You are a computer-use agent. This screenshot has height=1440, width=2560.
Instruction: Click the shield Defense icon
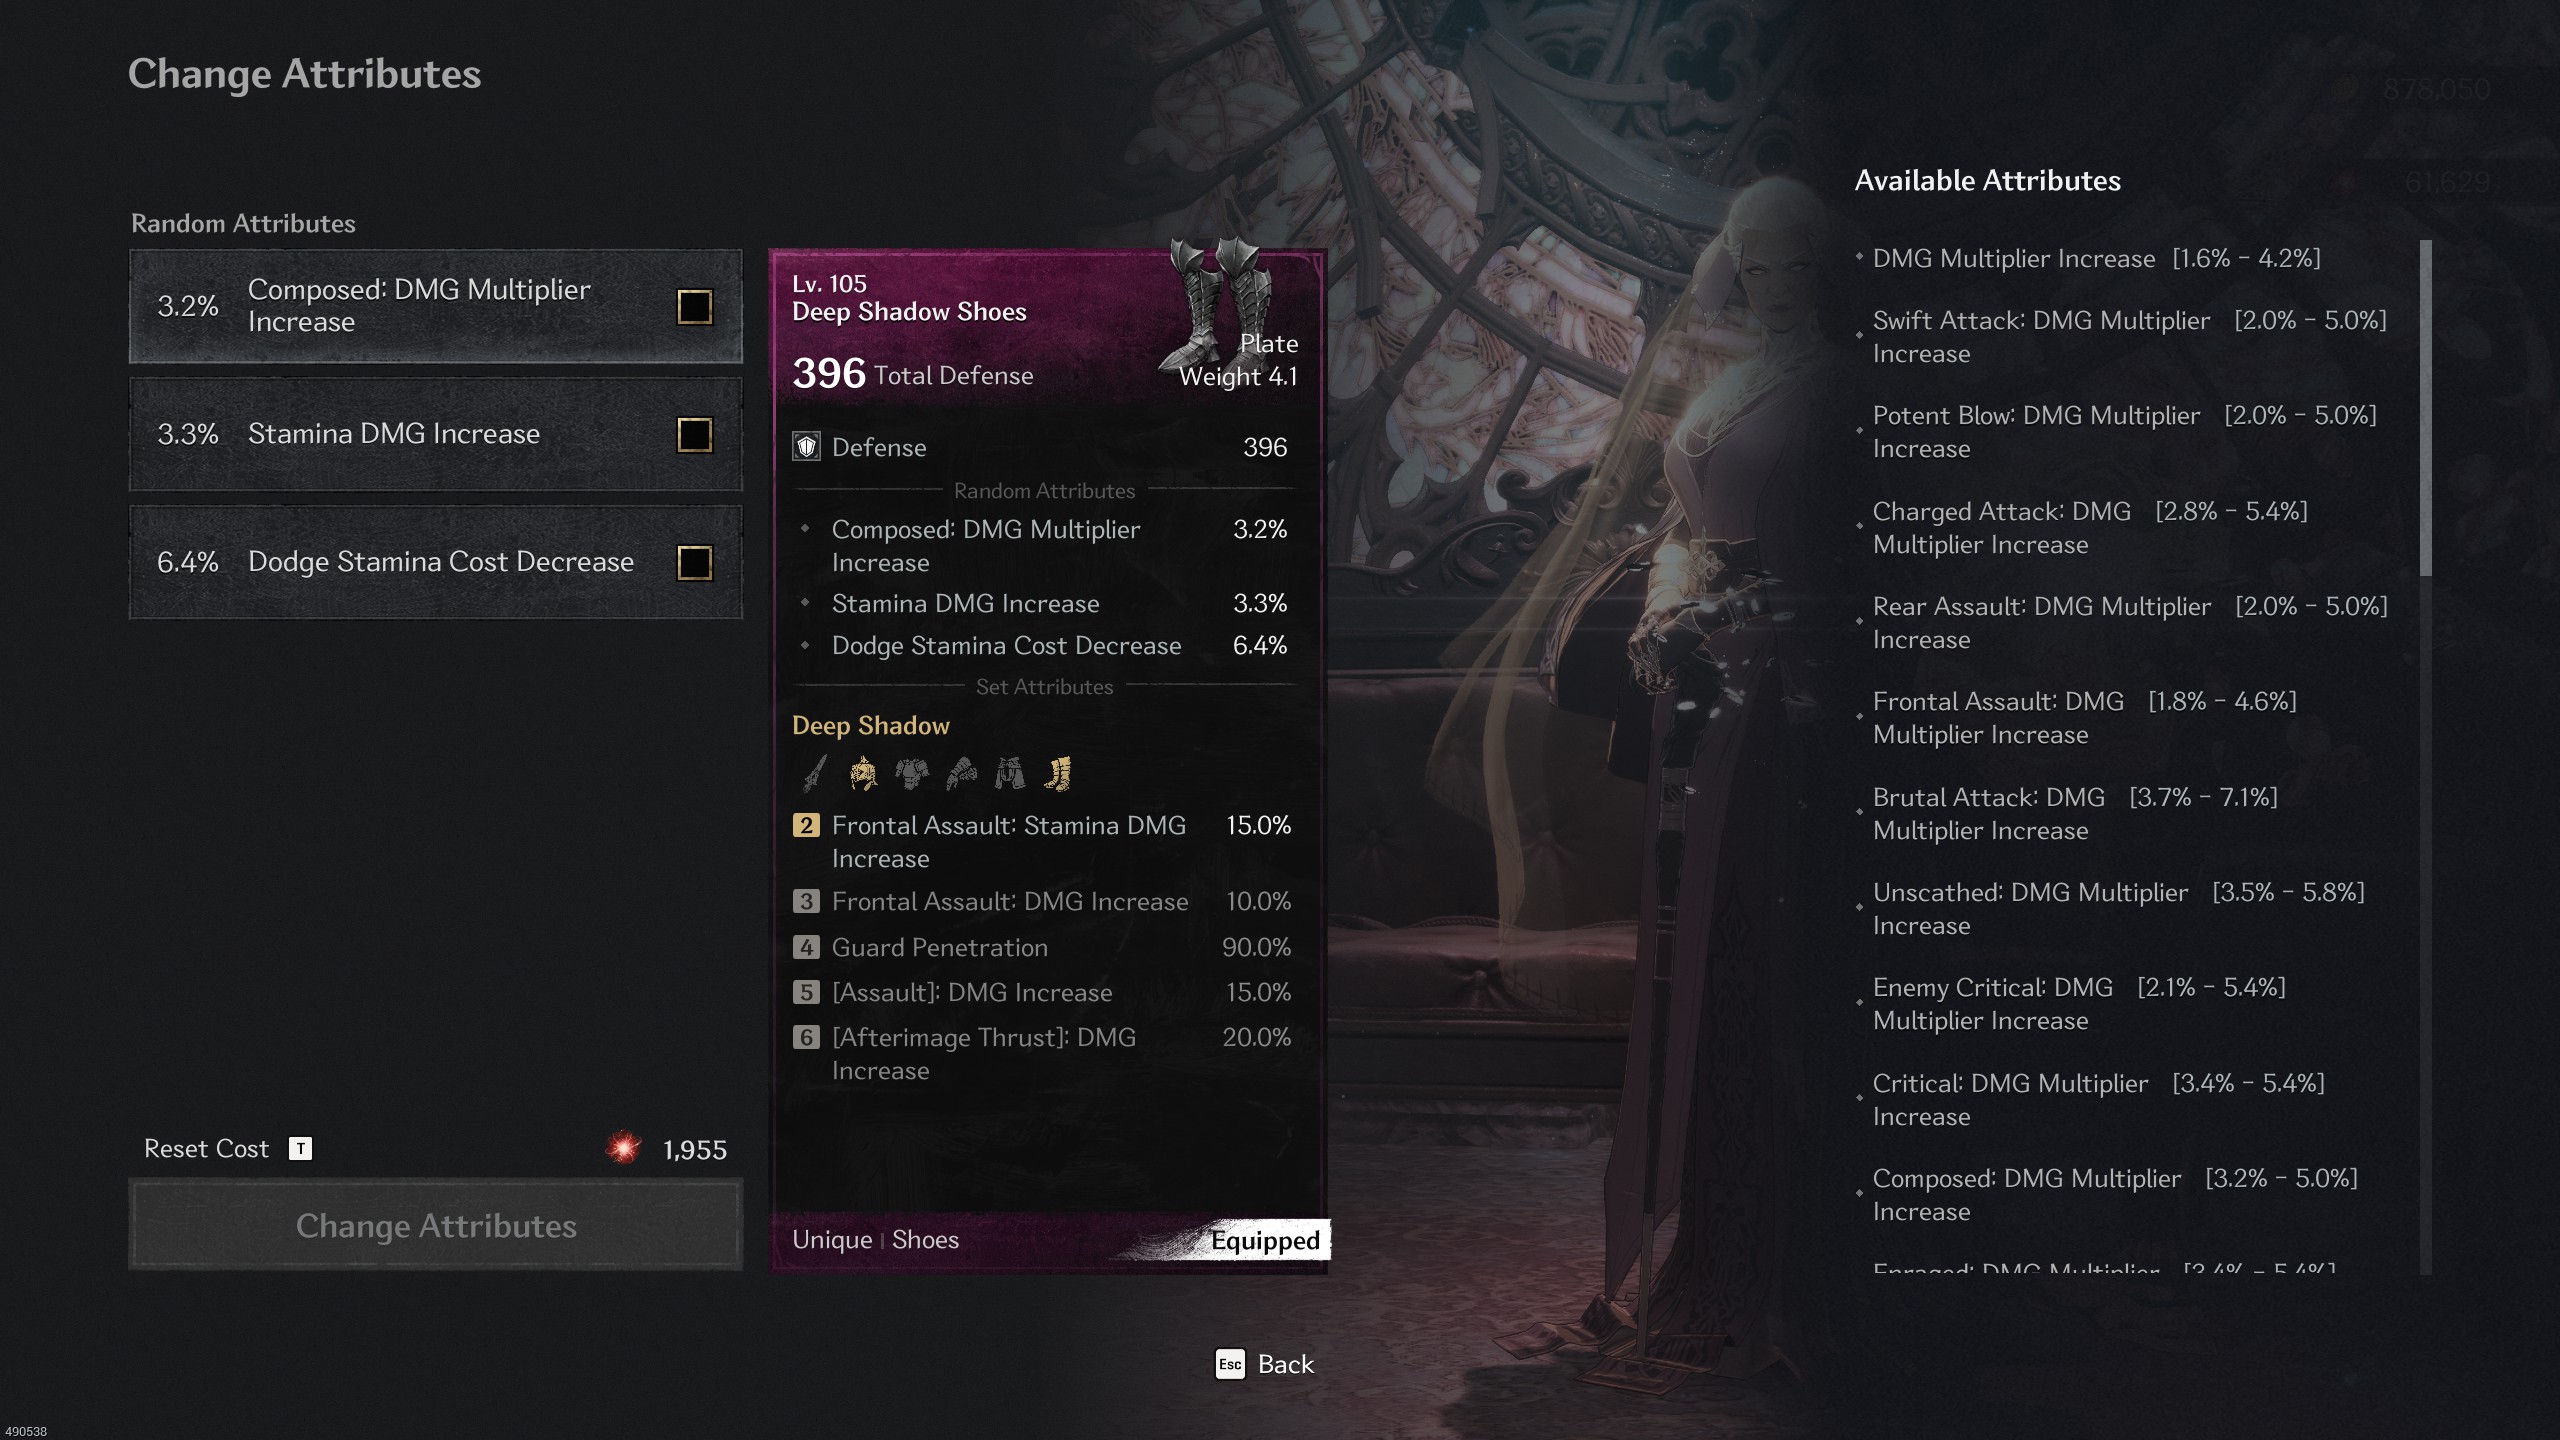point(807,447)
